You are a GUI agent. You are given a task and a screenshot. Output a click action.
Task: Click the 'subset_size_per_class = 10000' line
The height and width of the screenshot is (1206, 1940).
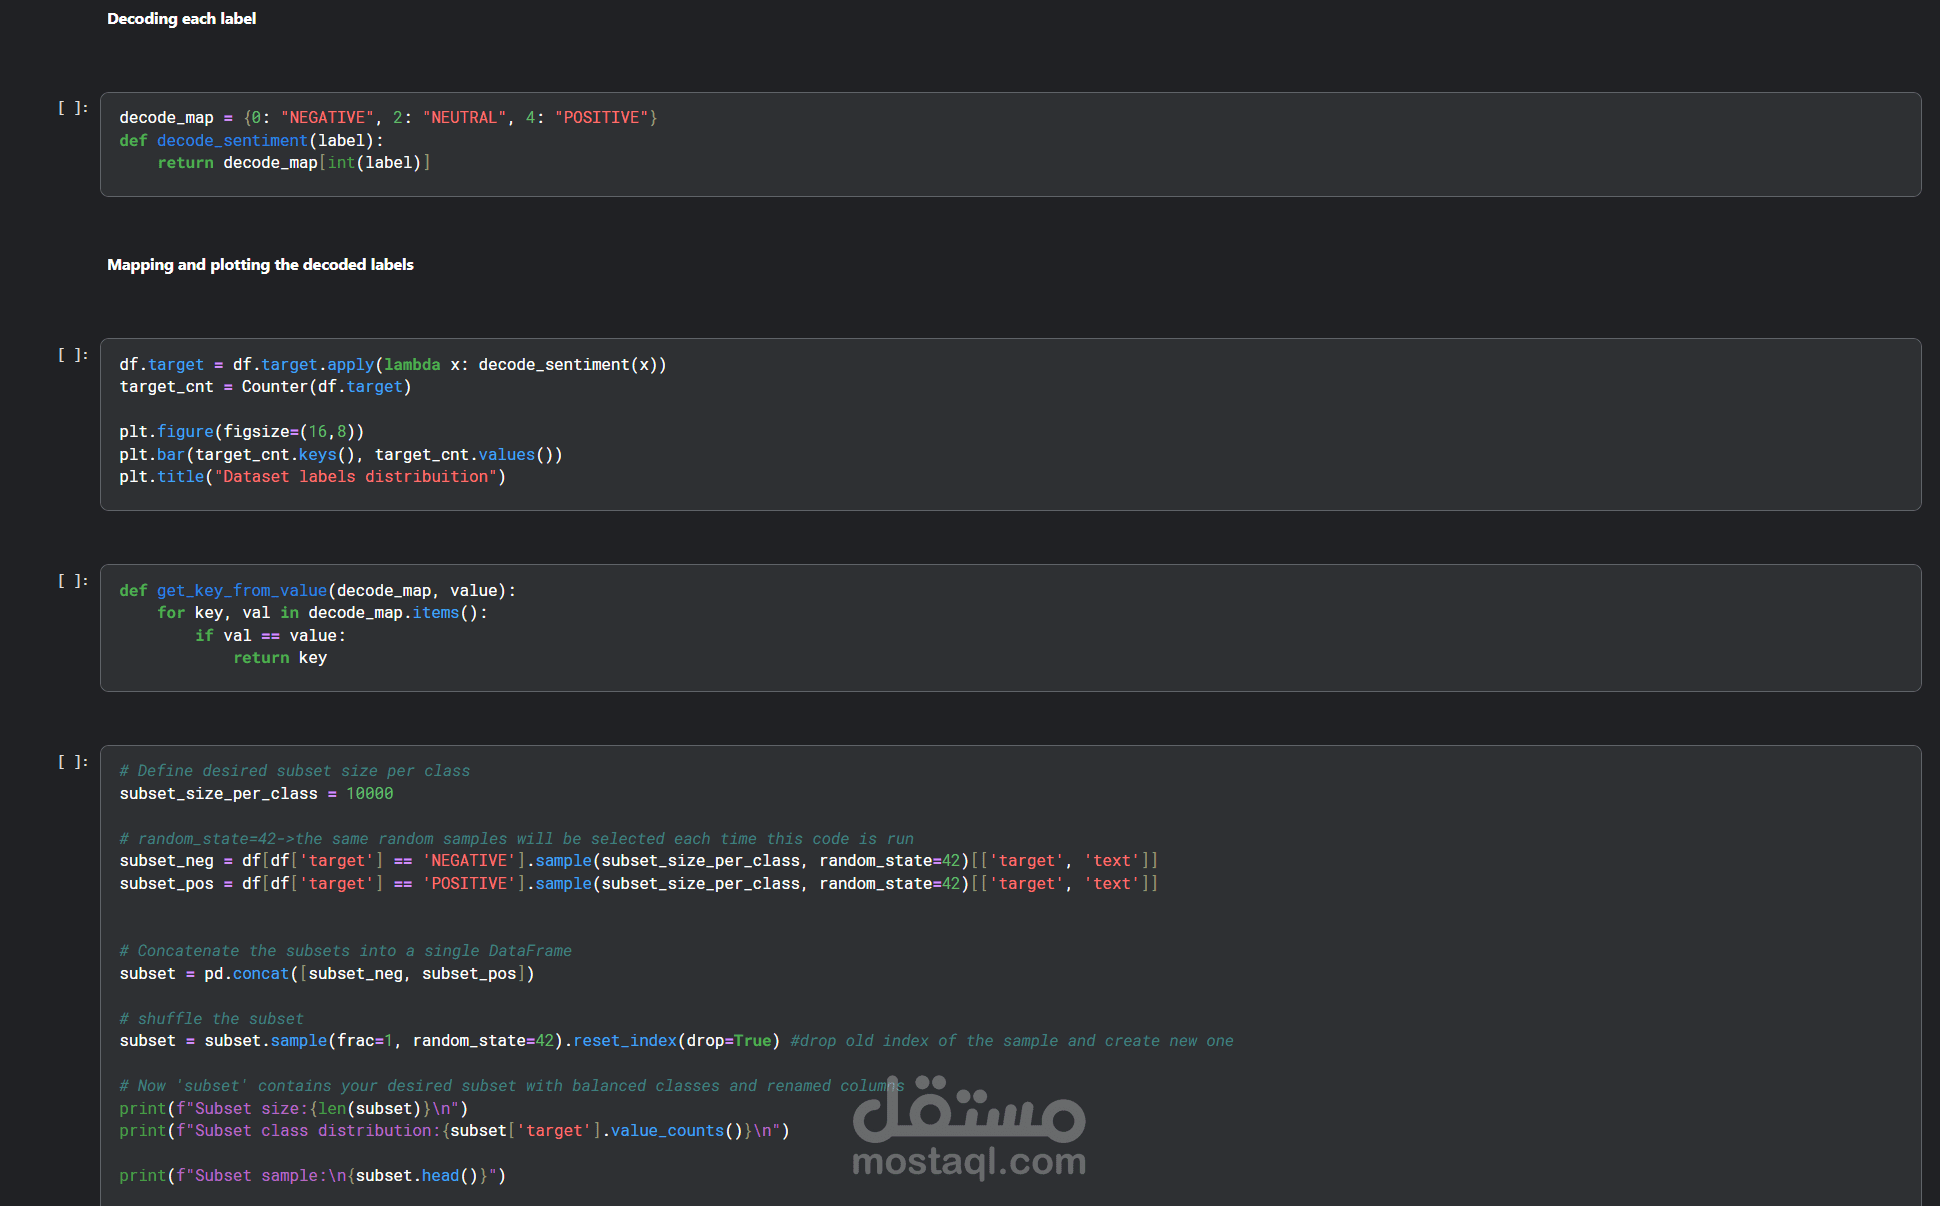[x=256, y=794]
